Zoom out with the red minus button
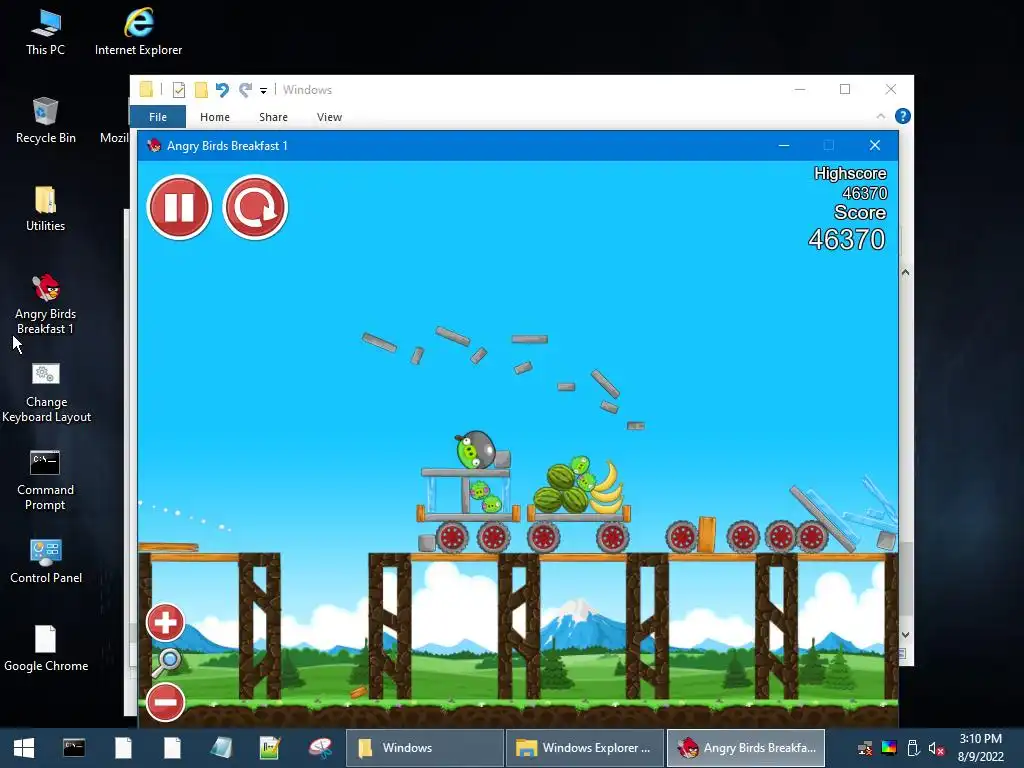The image size is (1024, 768). click(x=165, y=702)
